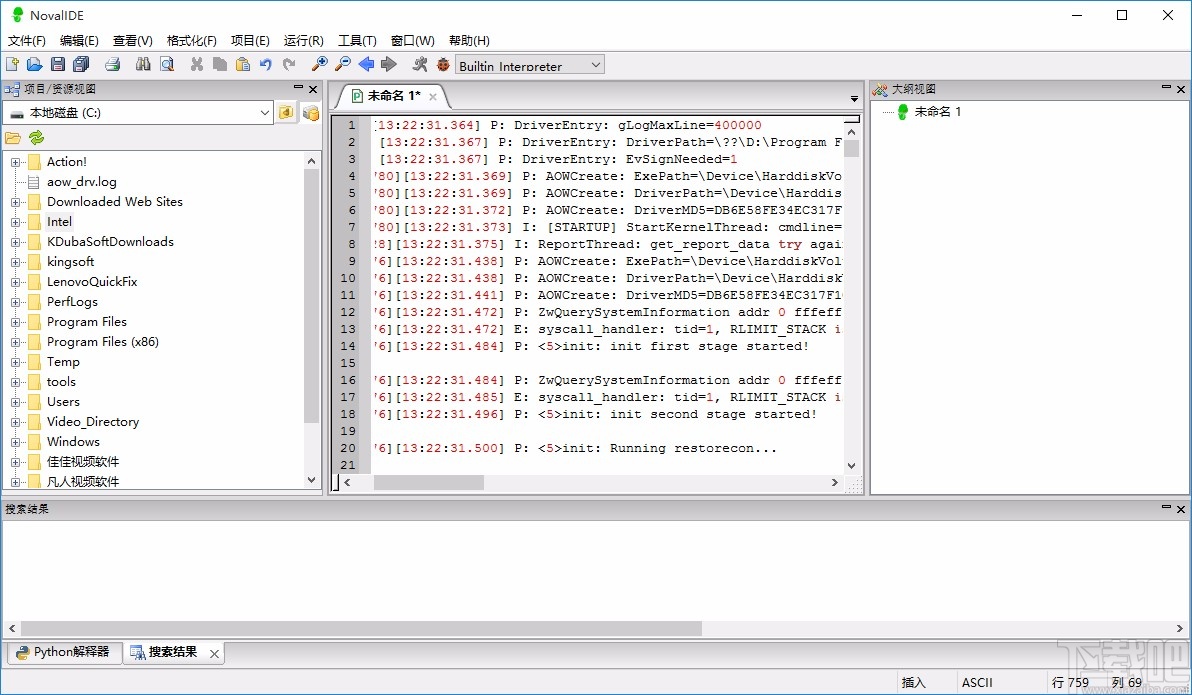Click the Paste clipboard icon
The image size is (1192, 695).
click(243, 65)
